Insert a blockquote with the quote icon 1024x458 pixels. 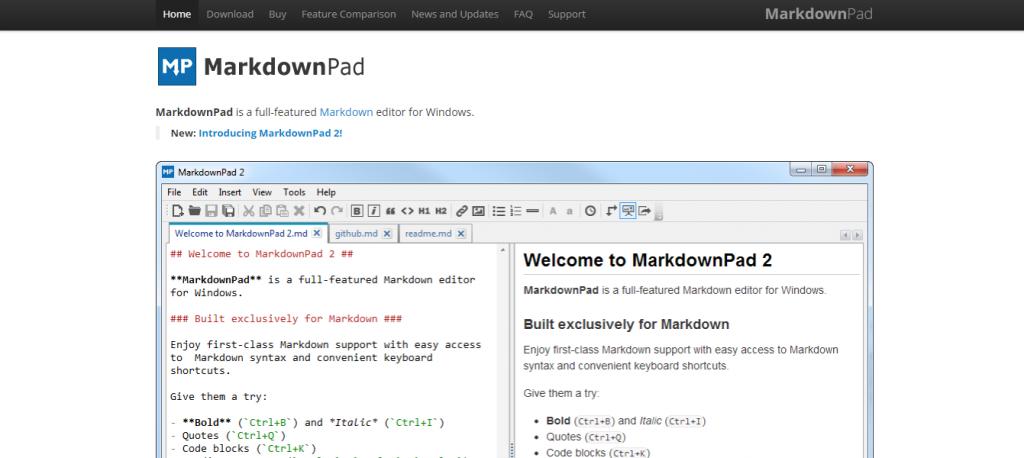391,210
